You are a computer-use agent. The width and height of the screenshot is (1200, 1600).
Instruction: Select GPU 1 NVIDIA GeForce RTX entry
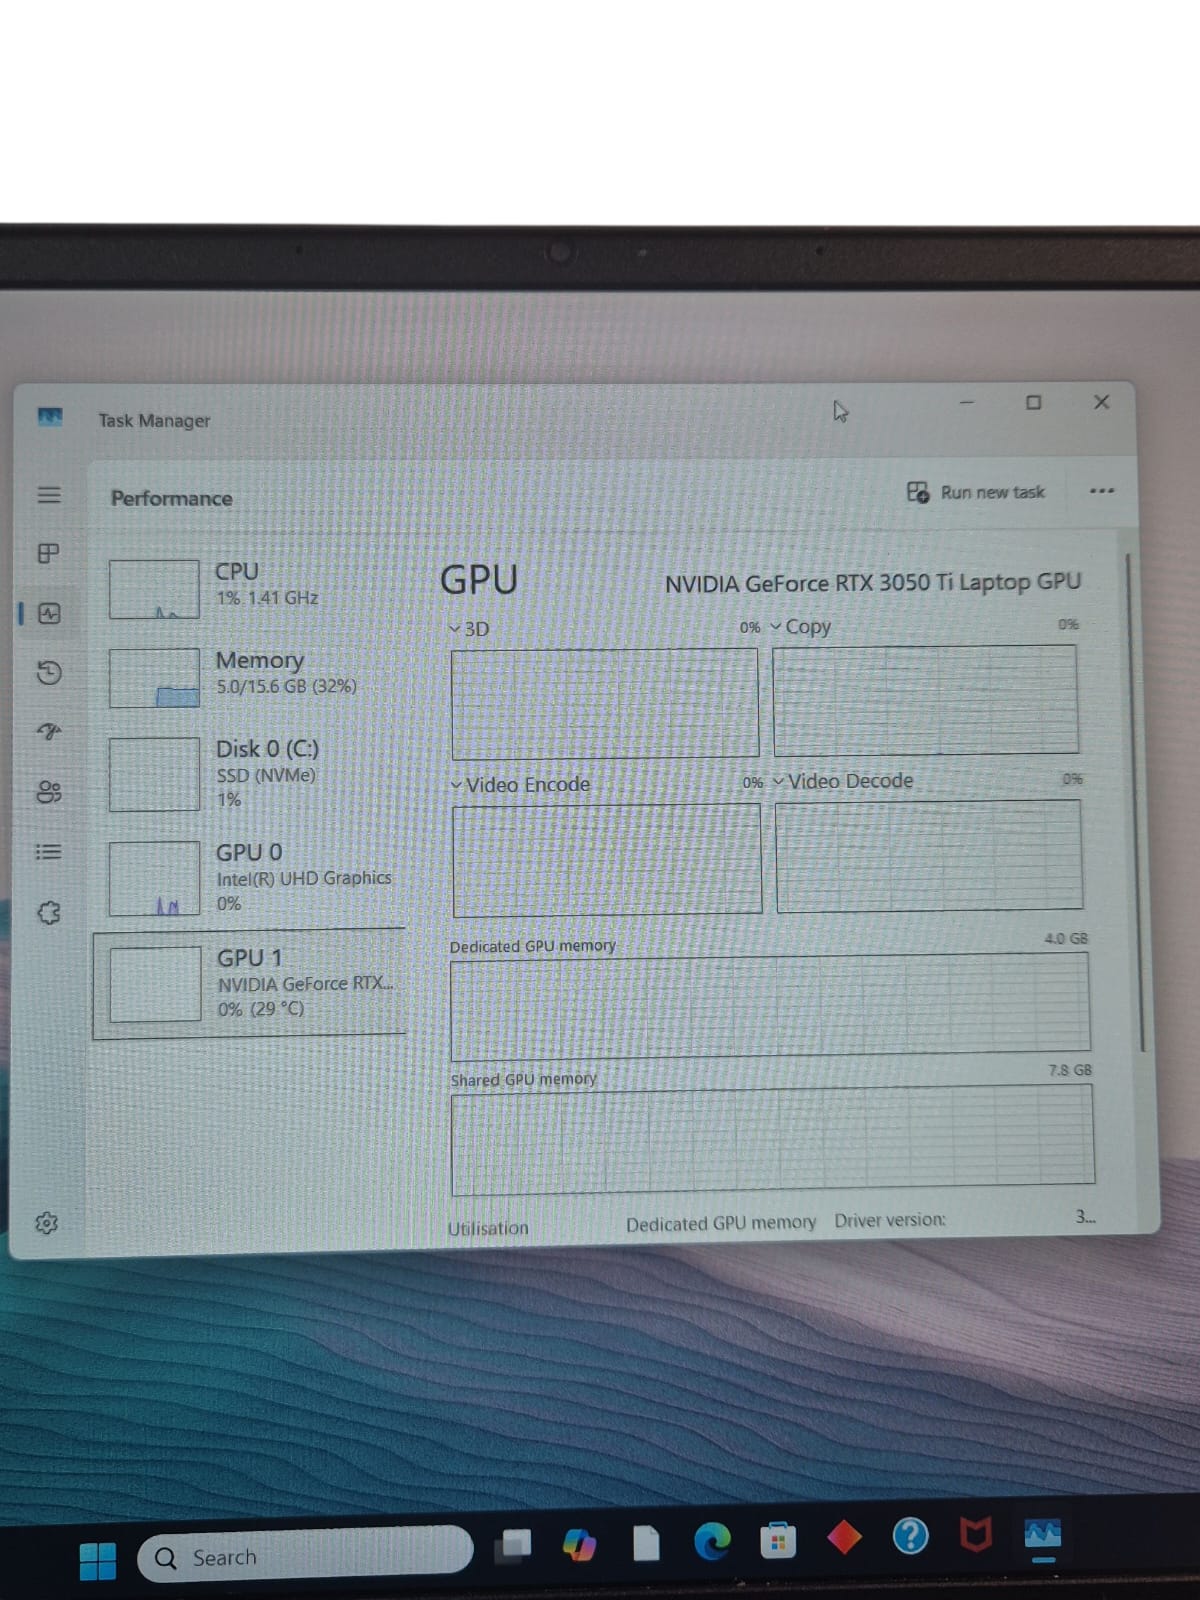(250, 983)
